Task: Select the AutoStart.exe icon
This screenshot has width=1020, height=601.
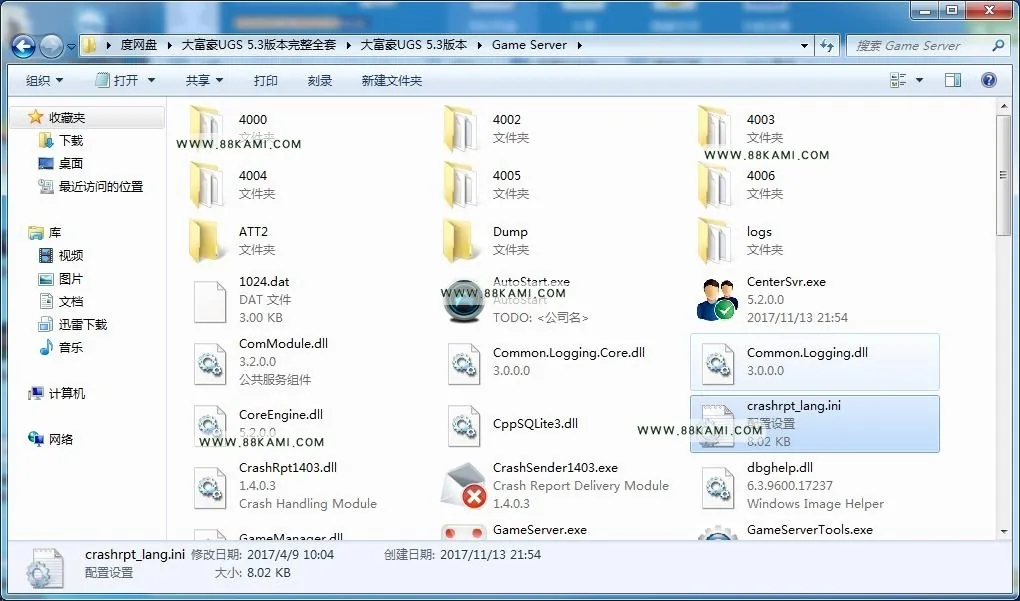Action: pyautogui.click(x=463, y=300)
